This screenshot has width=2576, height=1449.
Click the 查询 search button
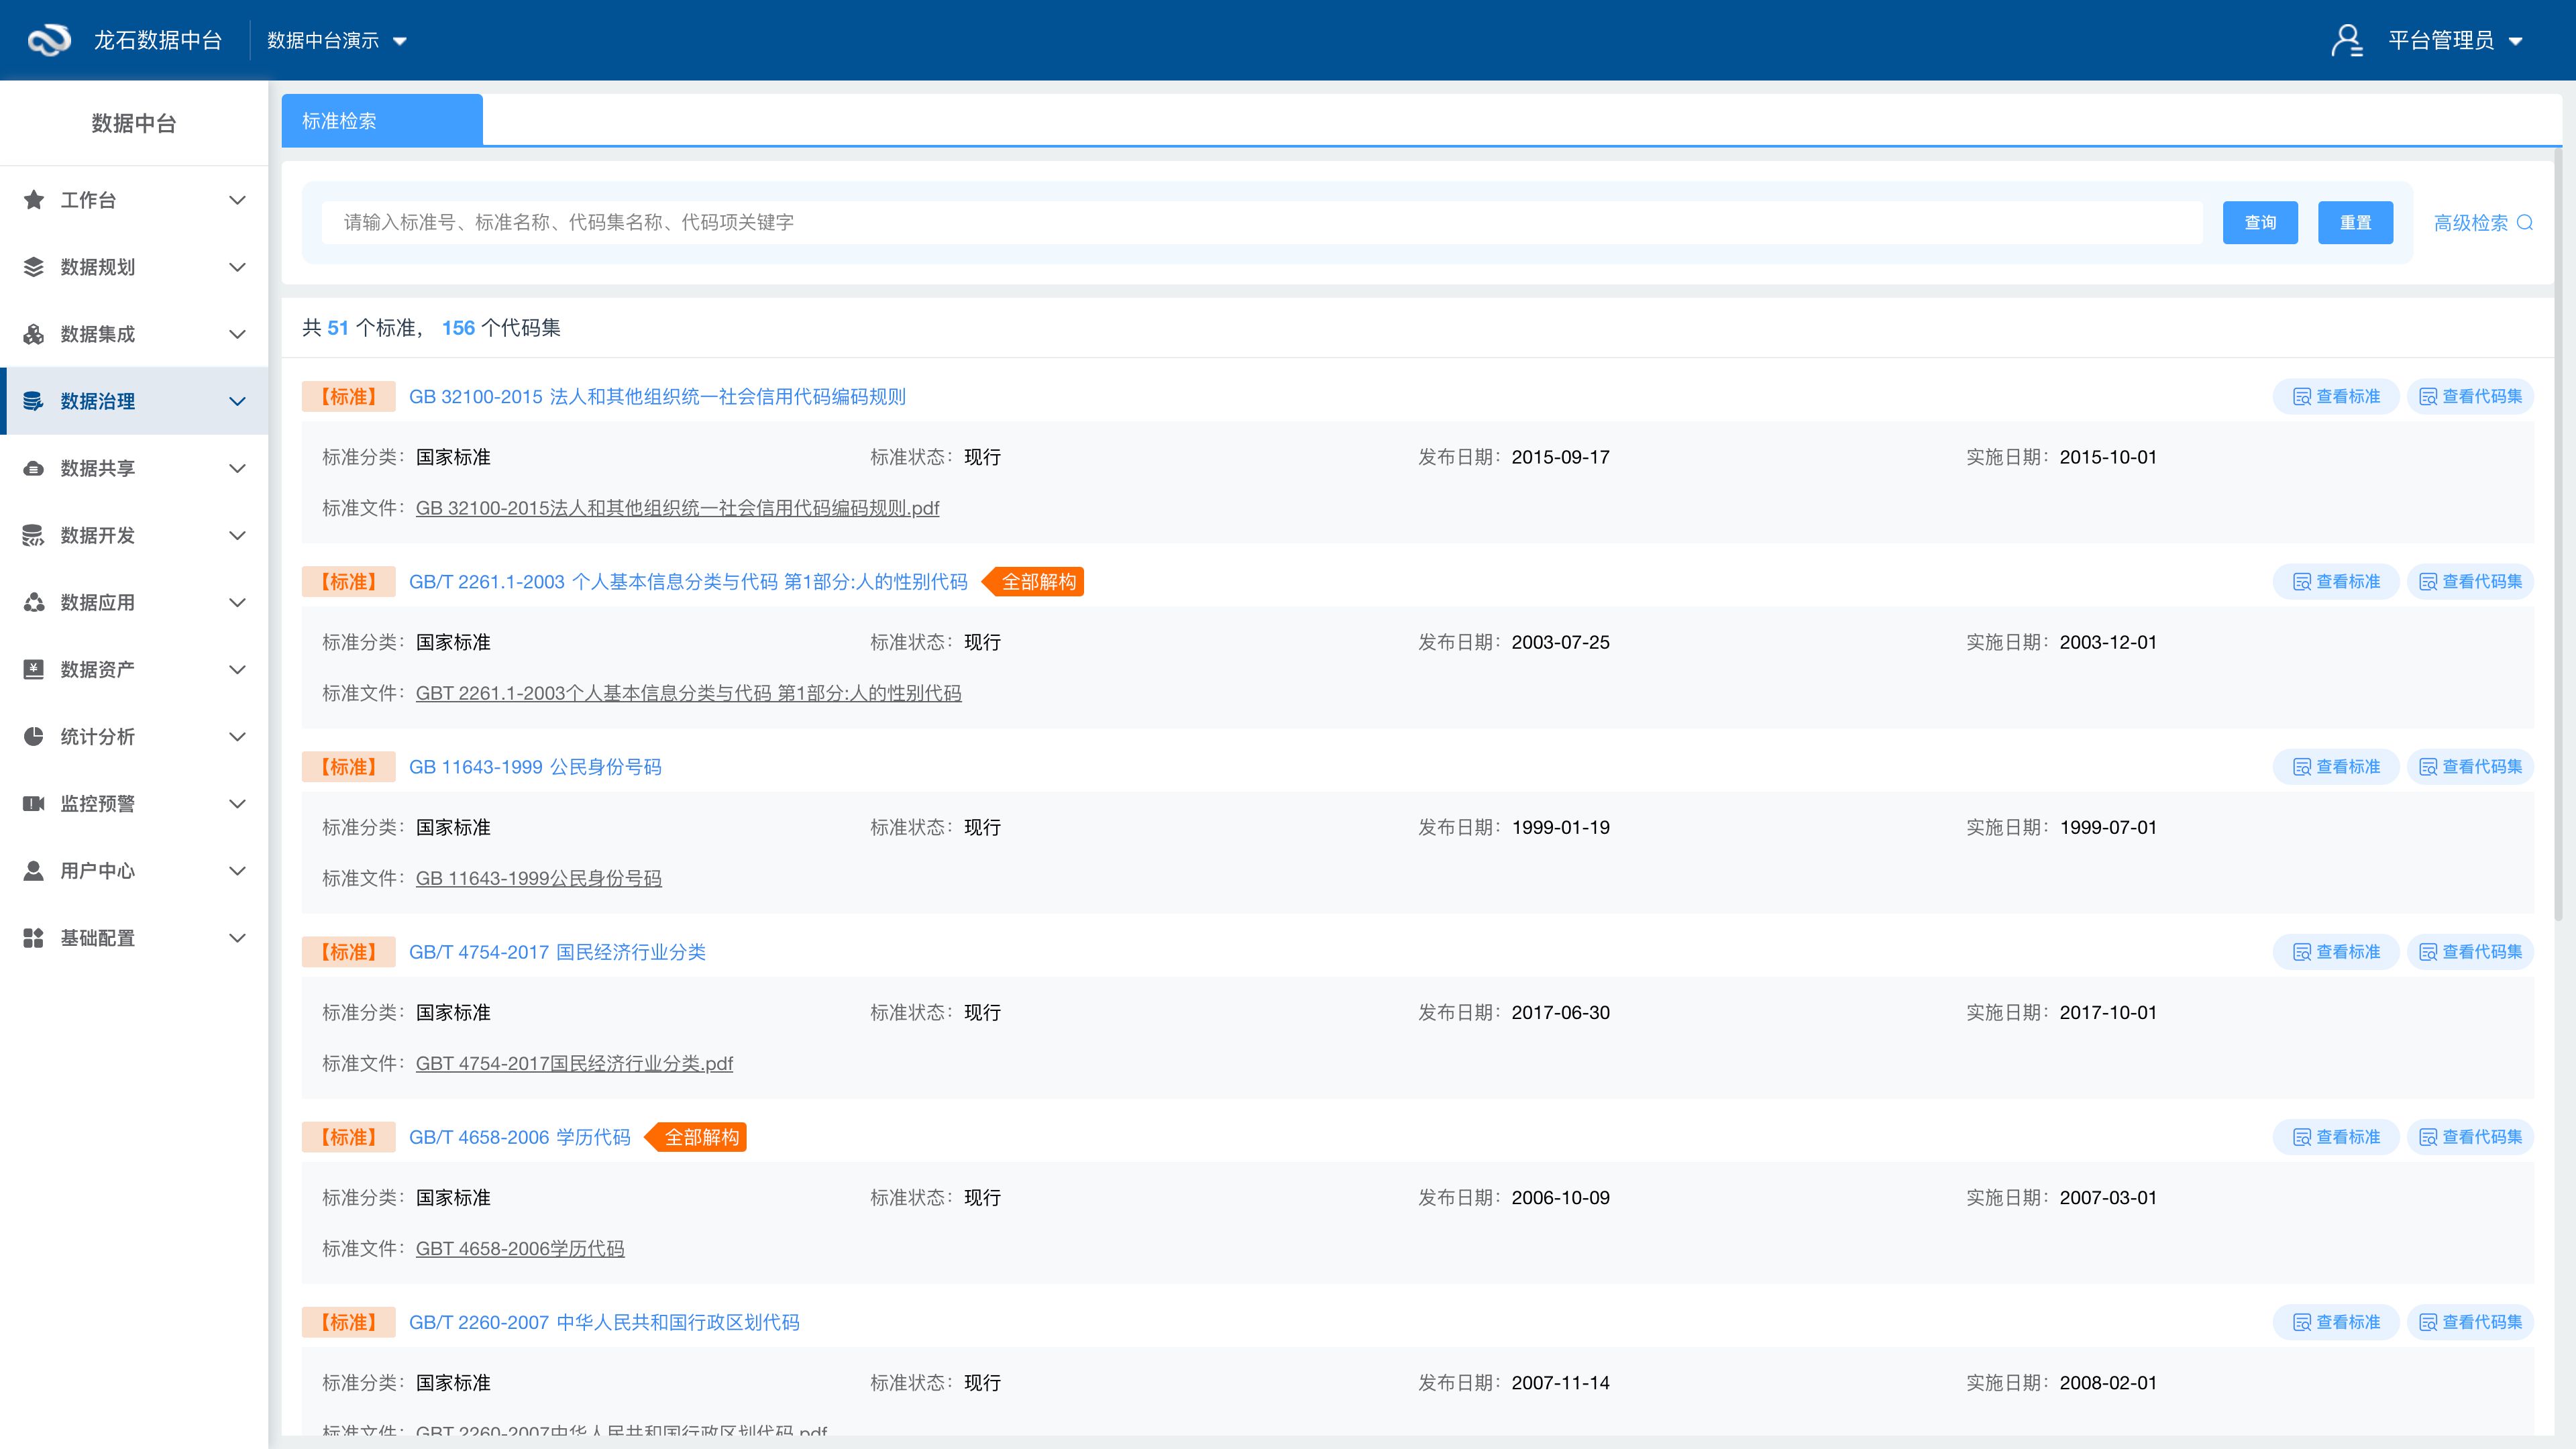tap(2259, 223)
